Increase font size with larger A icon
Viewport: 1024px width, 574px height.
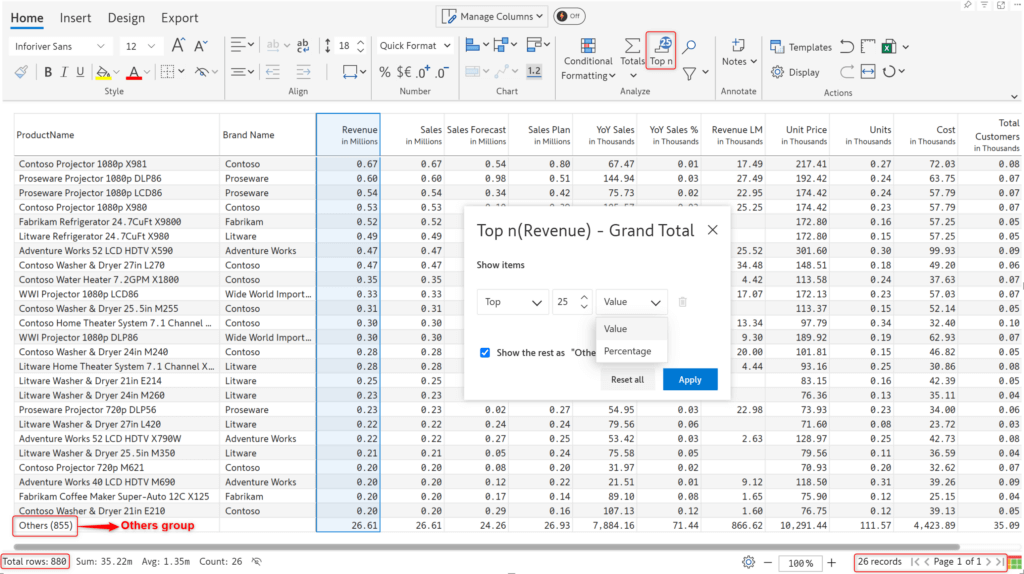pyautogui.click(x=177, y=46)
